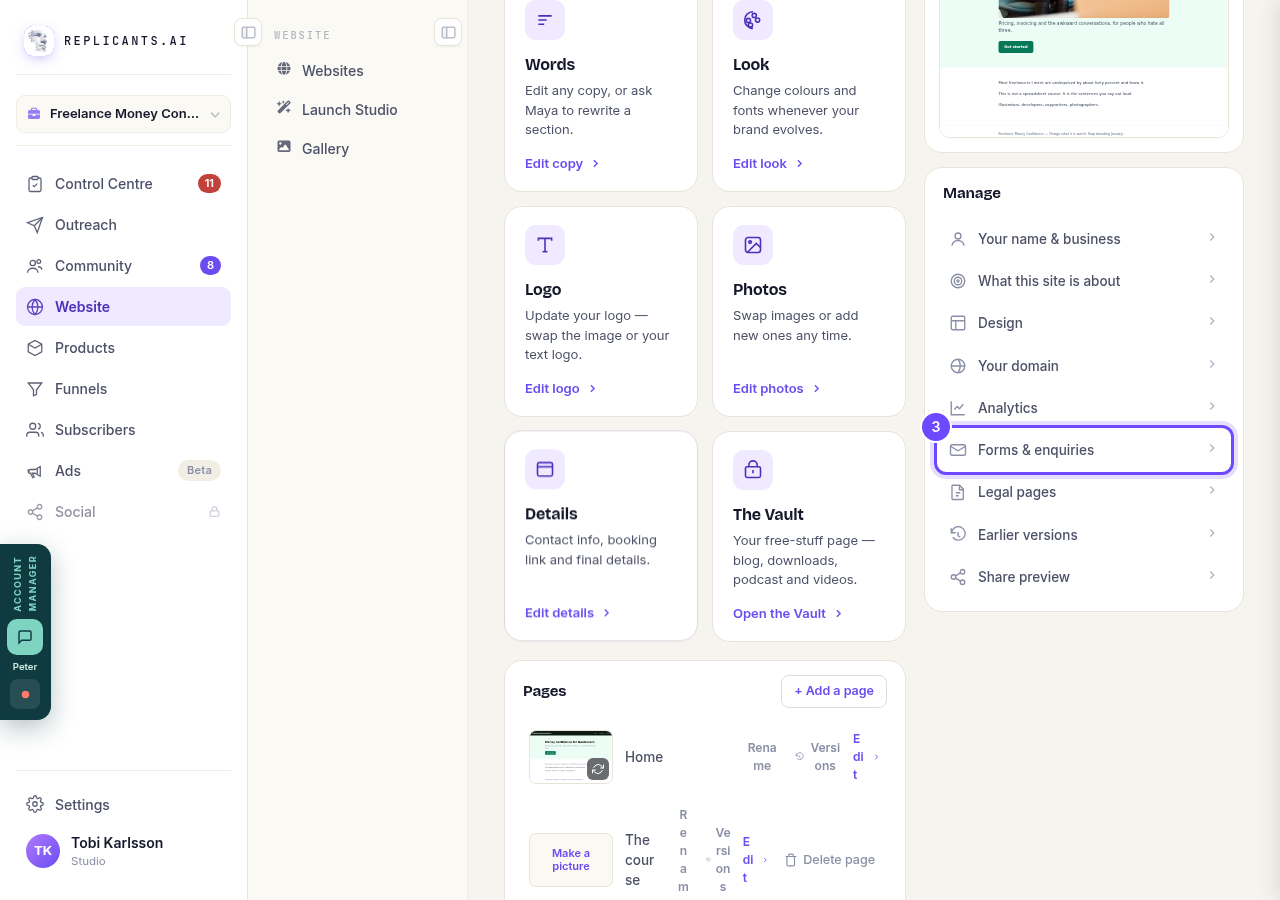Open the Freelance Money Con... workspace dropdown
The image size is (1280, 900).
pos(123,114)
